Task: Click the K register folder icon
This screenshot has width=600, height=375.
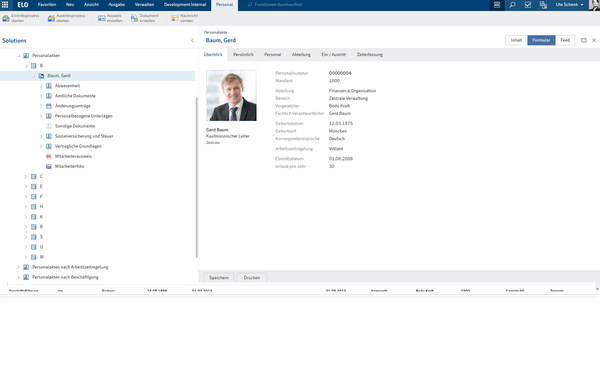Action: pyautogui.click(x=34, y=217)
